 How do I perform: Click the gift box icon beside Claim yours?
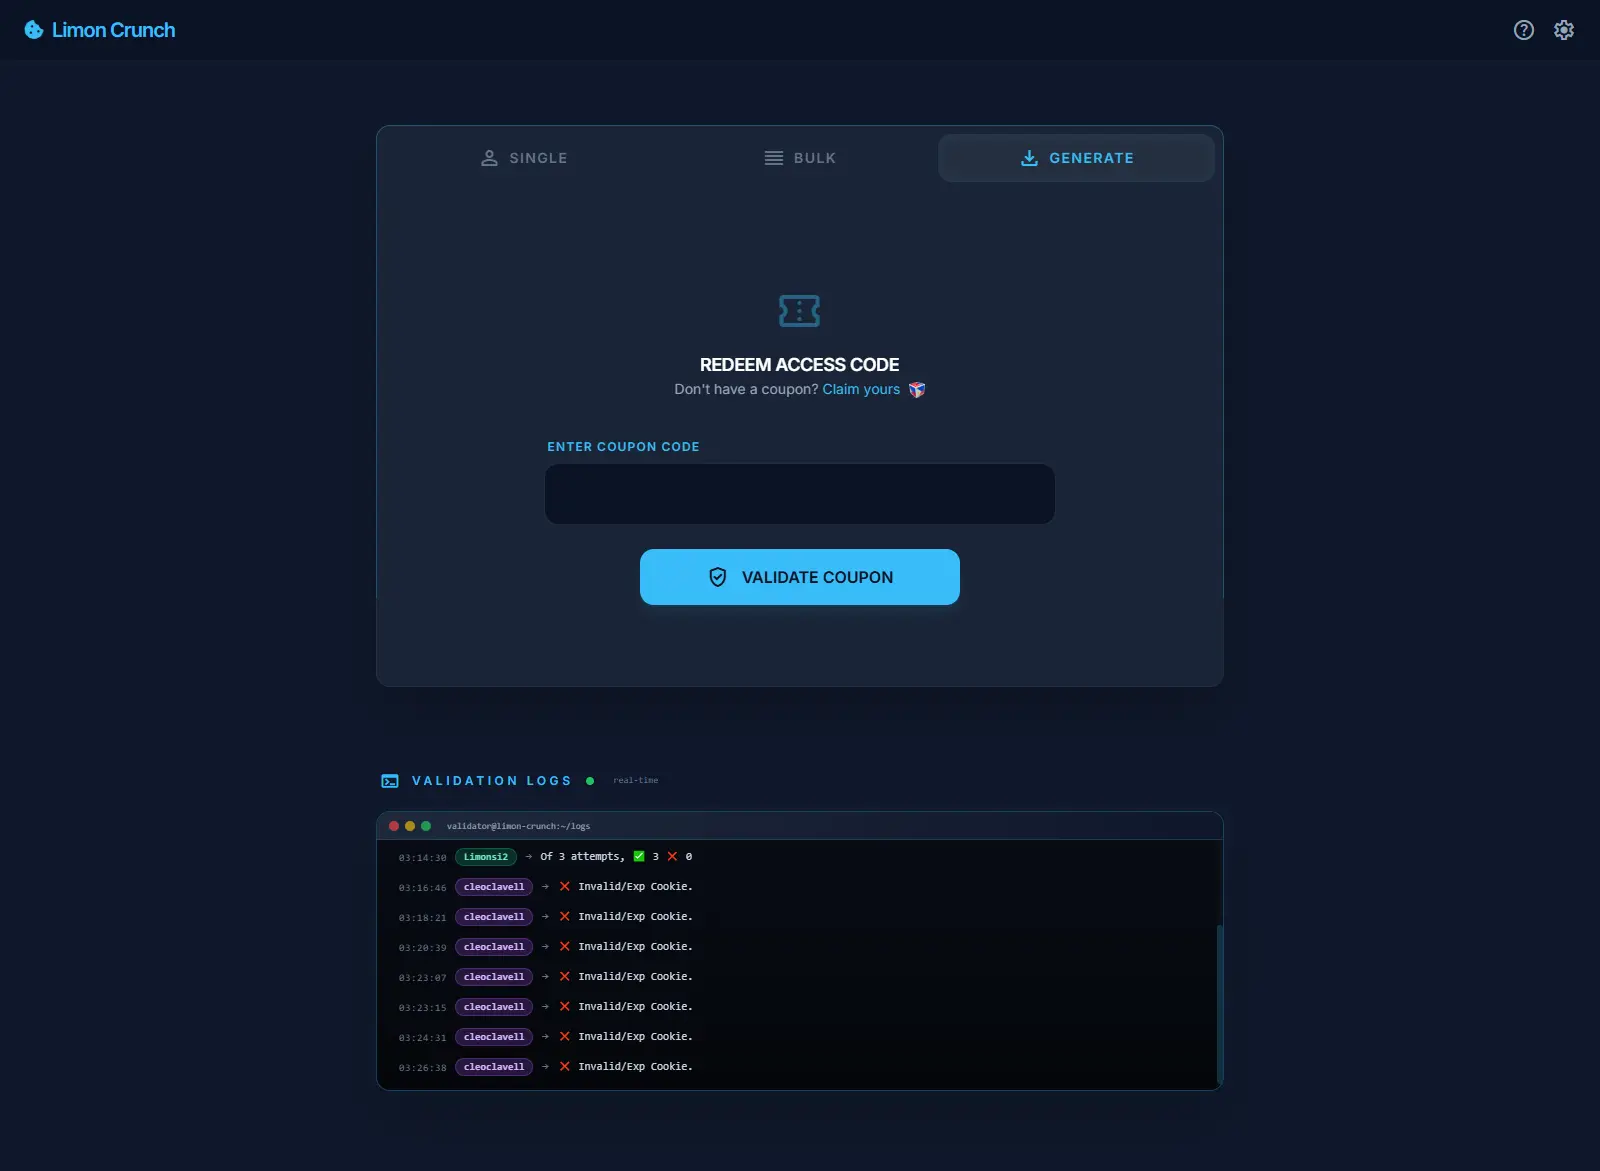pos(917,390)
